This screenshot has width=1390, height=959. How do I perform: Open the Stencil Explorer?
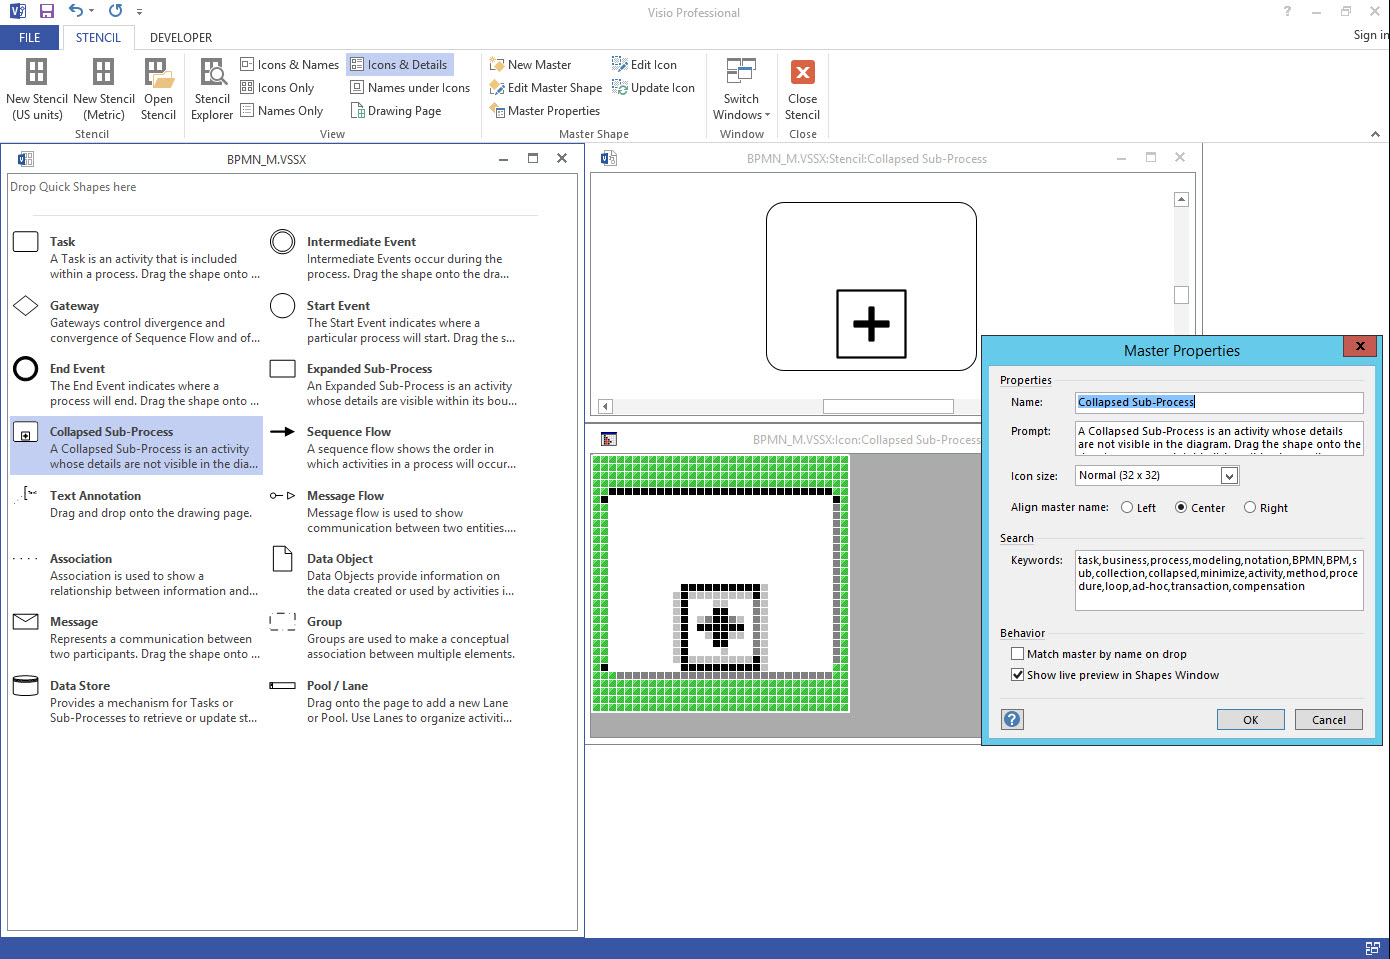[212, 88]
